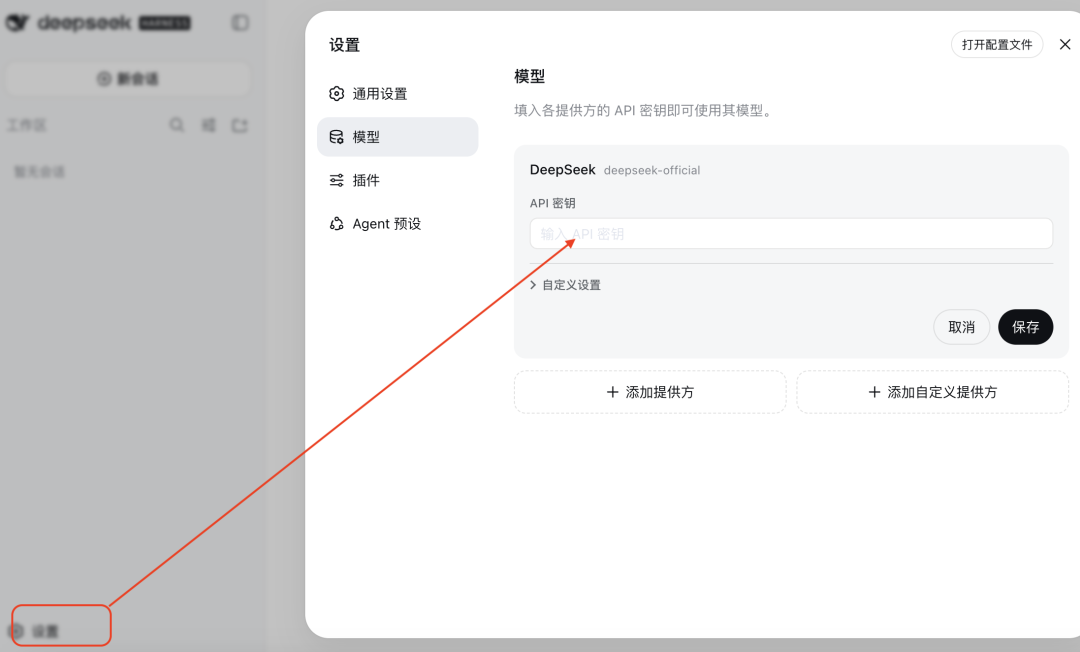The height and width of the screenshot is (652, 1080).
Task: Click 添加提供方 to add a provider
Action: 650,392
